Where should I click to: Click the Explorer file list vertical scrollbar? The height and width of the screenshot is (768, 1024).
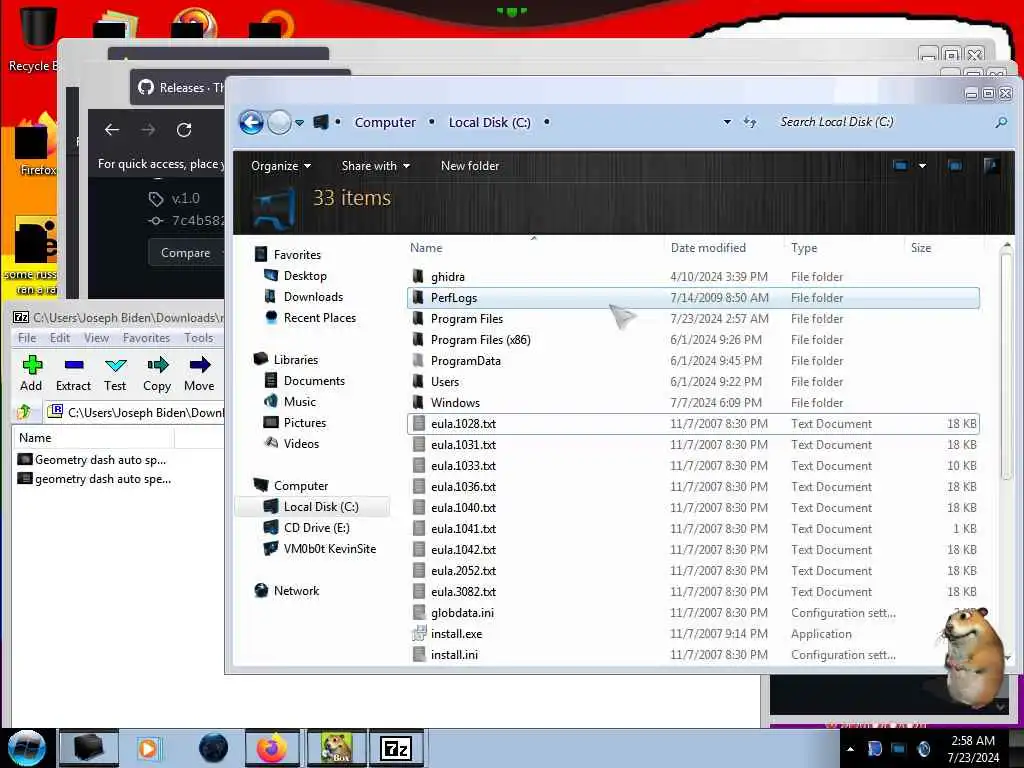tap(1006, 366)
